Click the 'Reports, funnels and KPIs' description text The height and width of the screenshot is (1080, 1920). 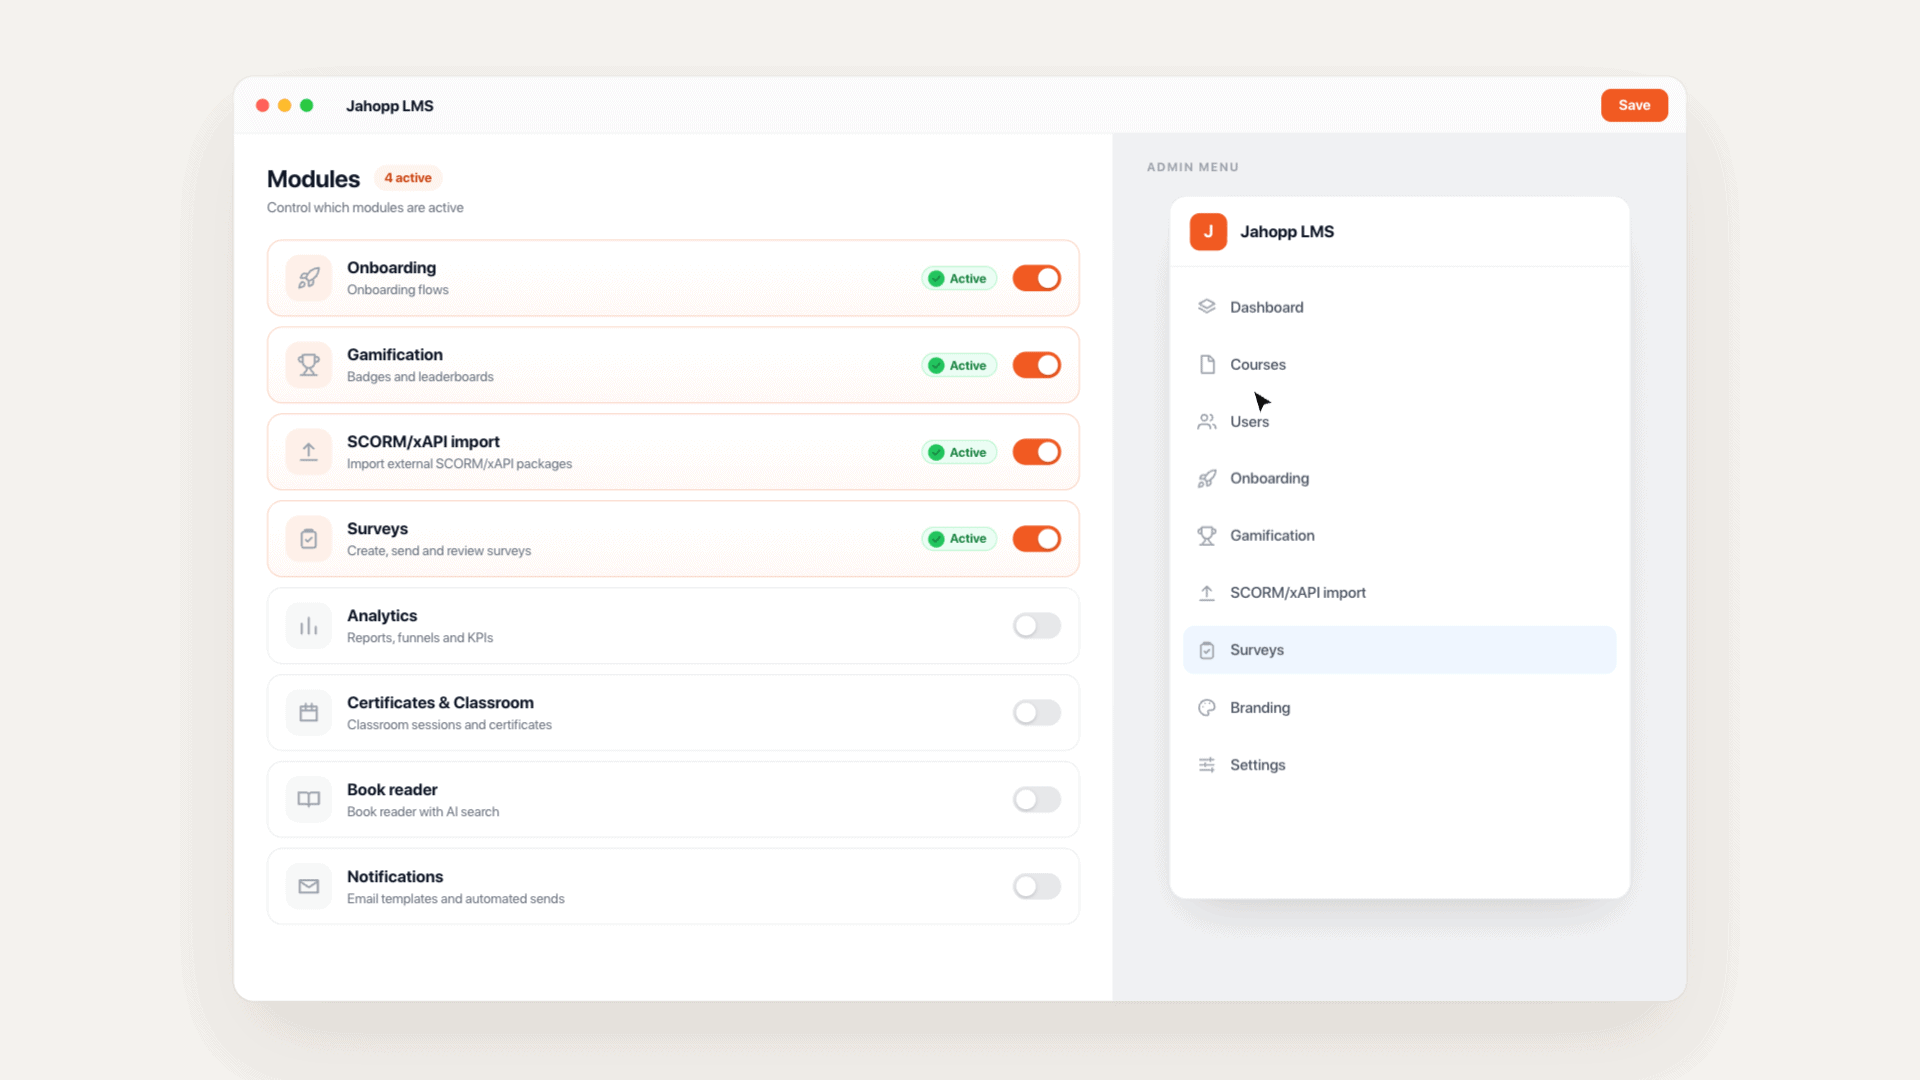[x=420, y=638]
